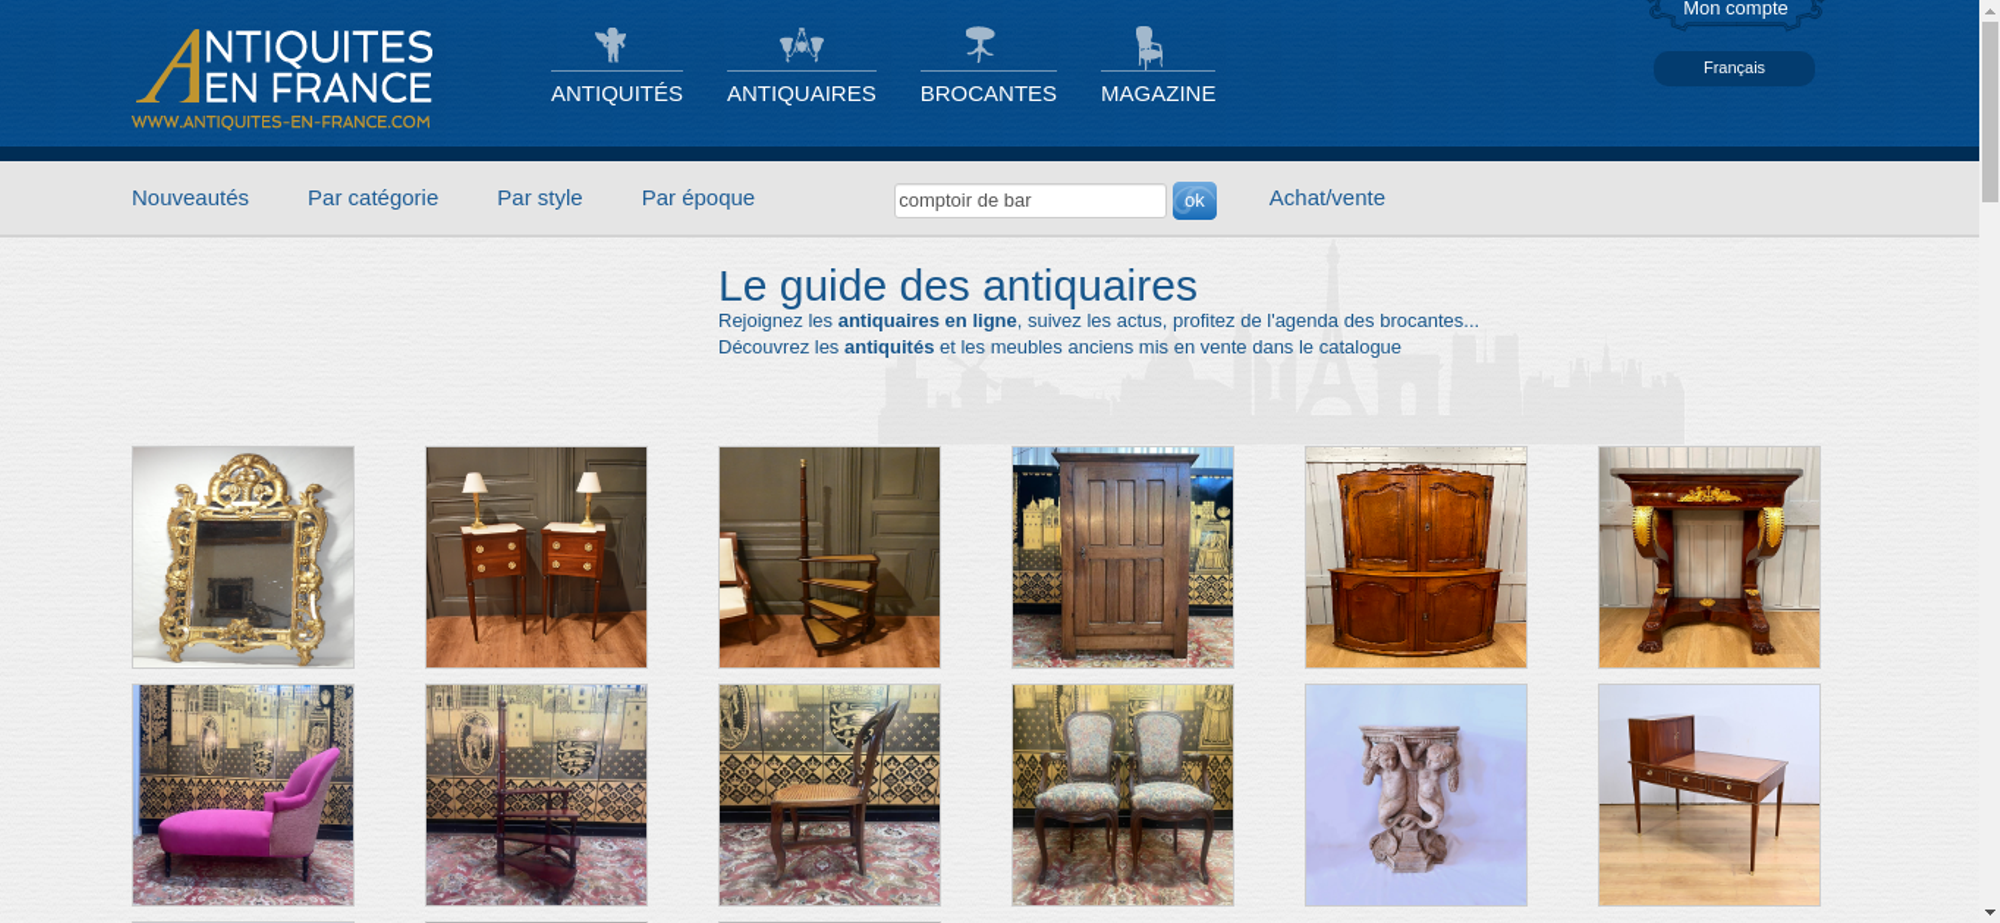The image size is (2000, 923).
Task: Go to the Nouveautés section
Action: pos(190,198)
